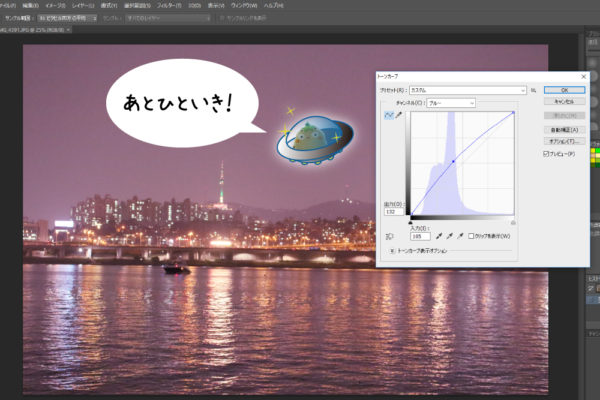Click the OK button
Viewport: 600px width, 400px height.
pyautogui.click(x=563, y=89)
